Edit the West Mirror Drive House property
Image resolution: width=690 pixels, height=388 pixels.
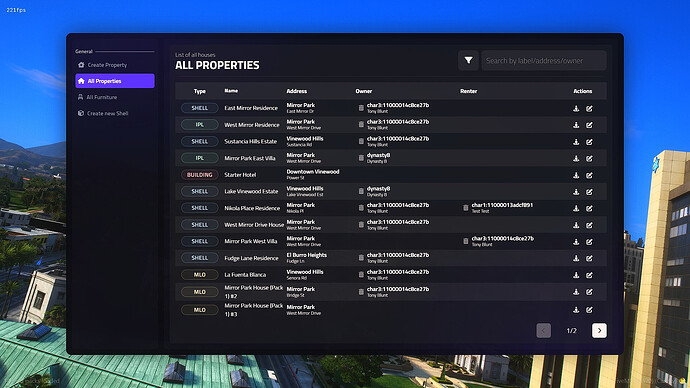point(589,225)
